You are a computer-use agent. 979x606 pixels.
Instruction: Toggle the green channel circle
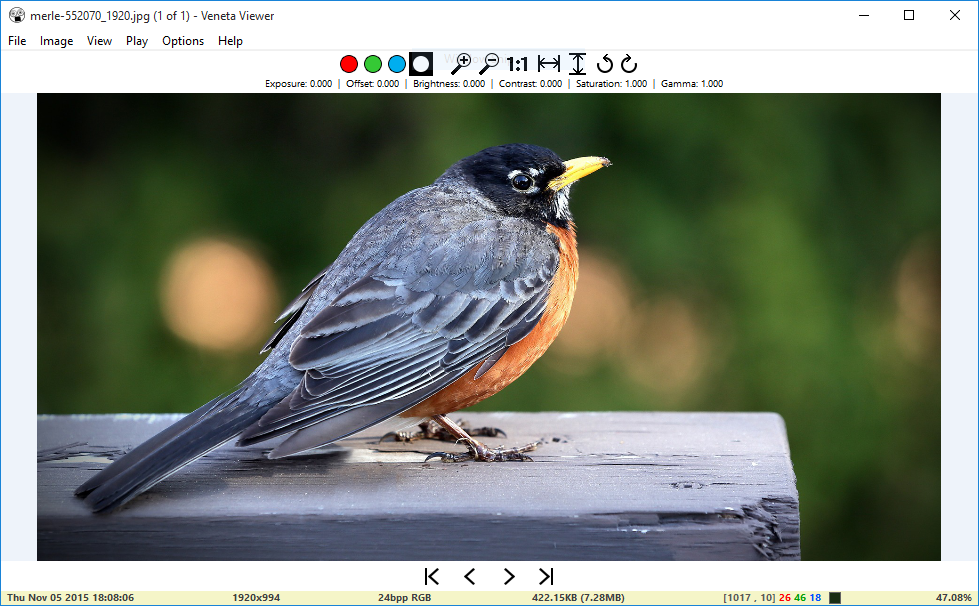point(373,64)
